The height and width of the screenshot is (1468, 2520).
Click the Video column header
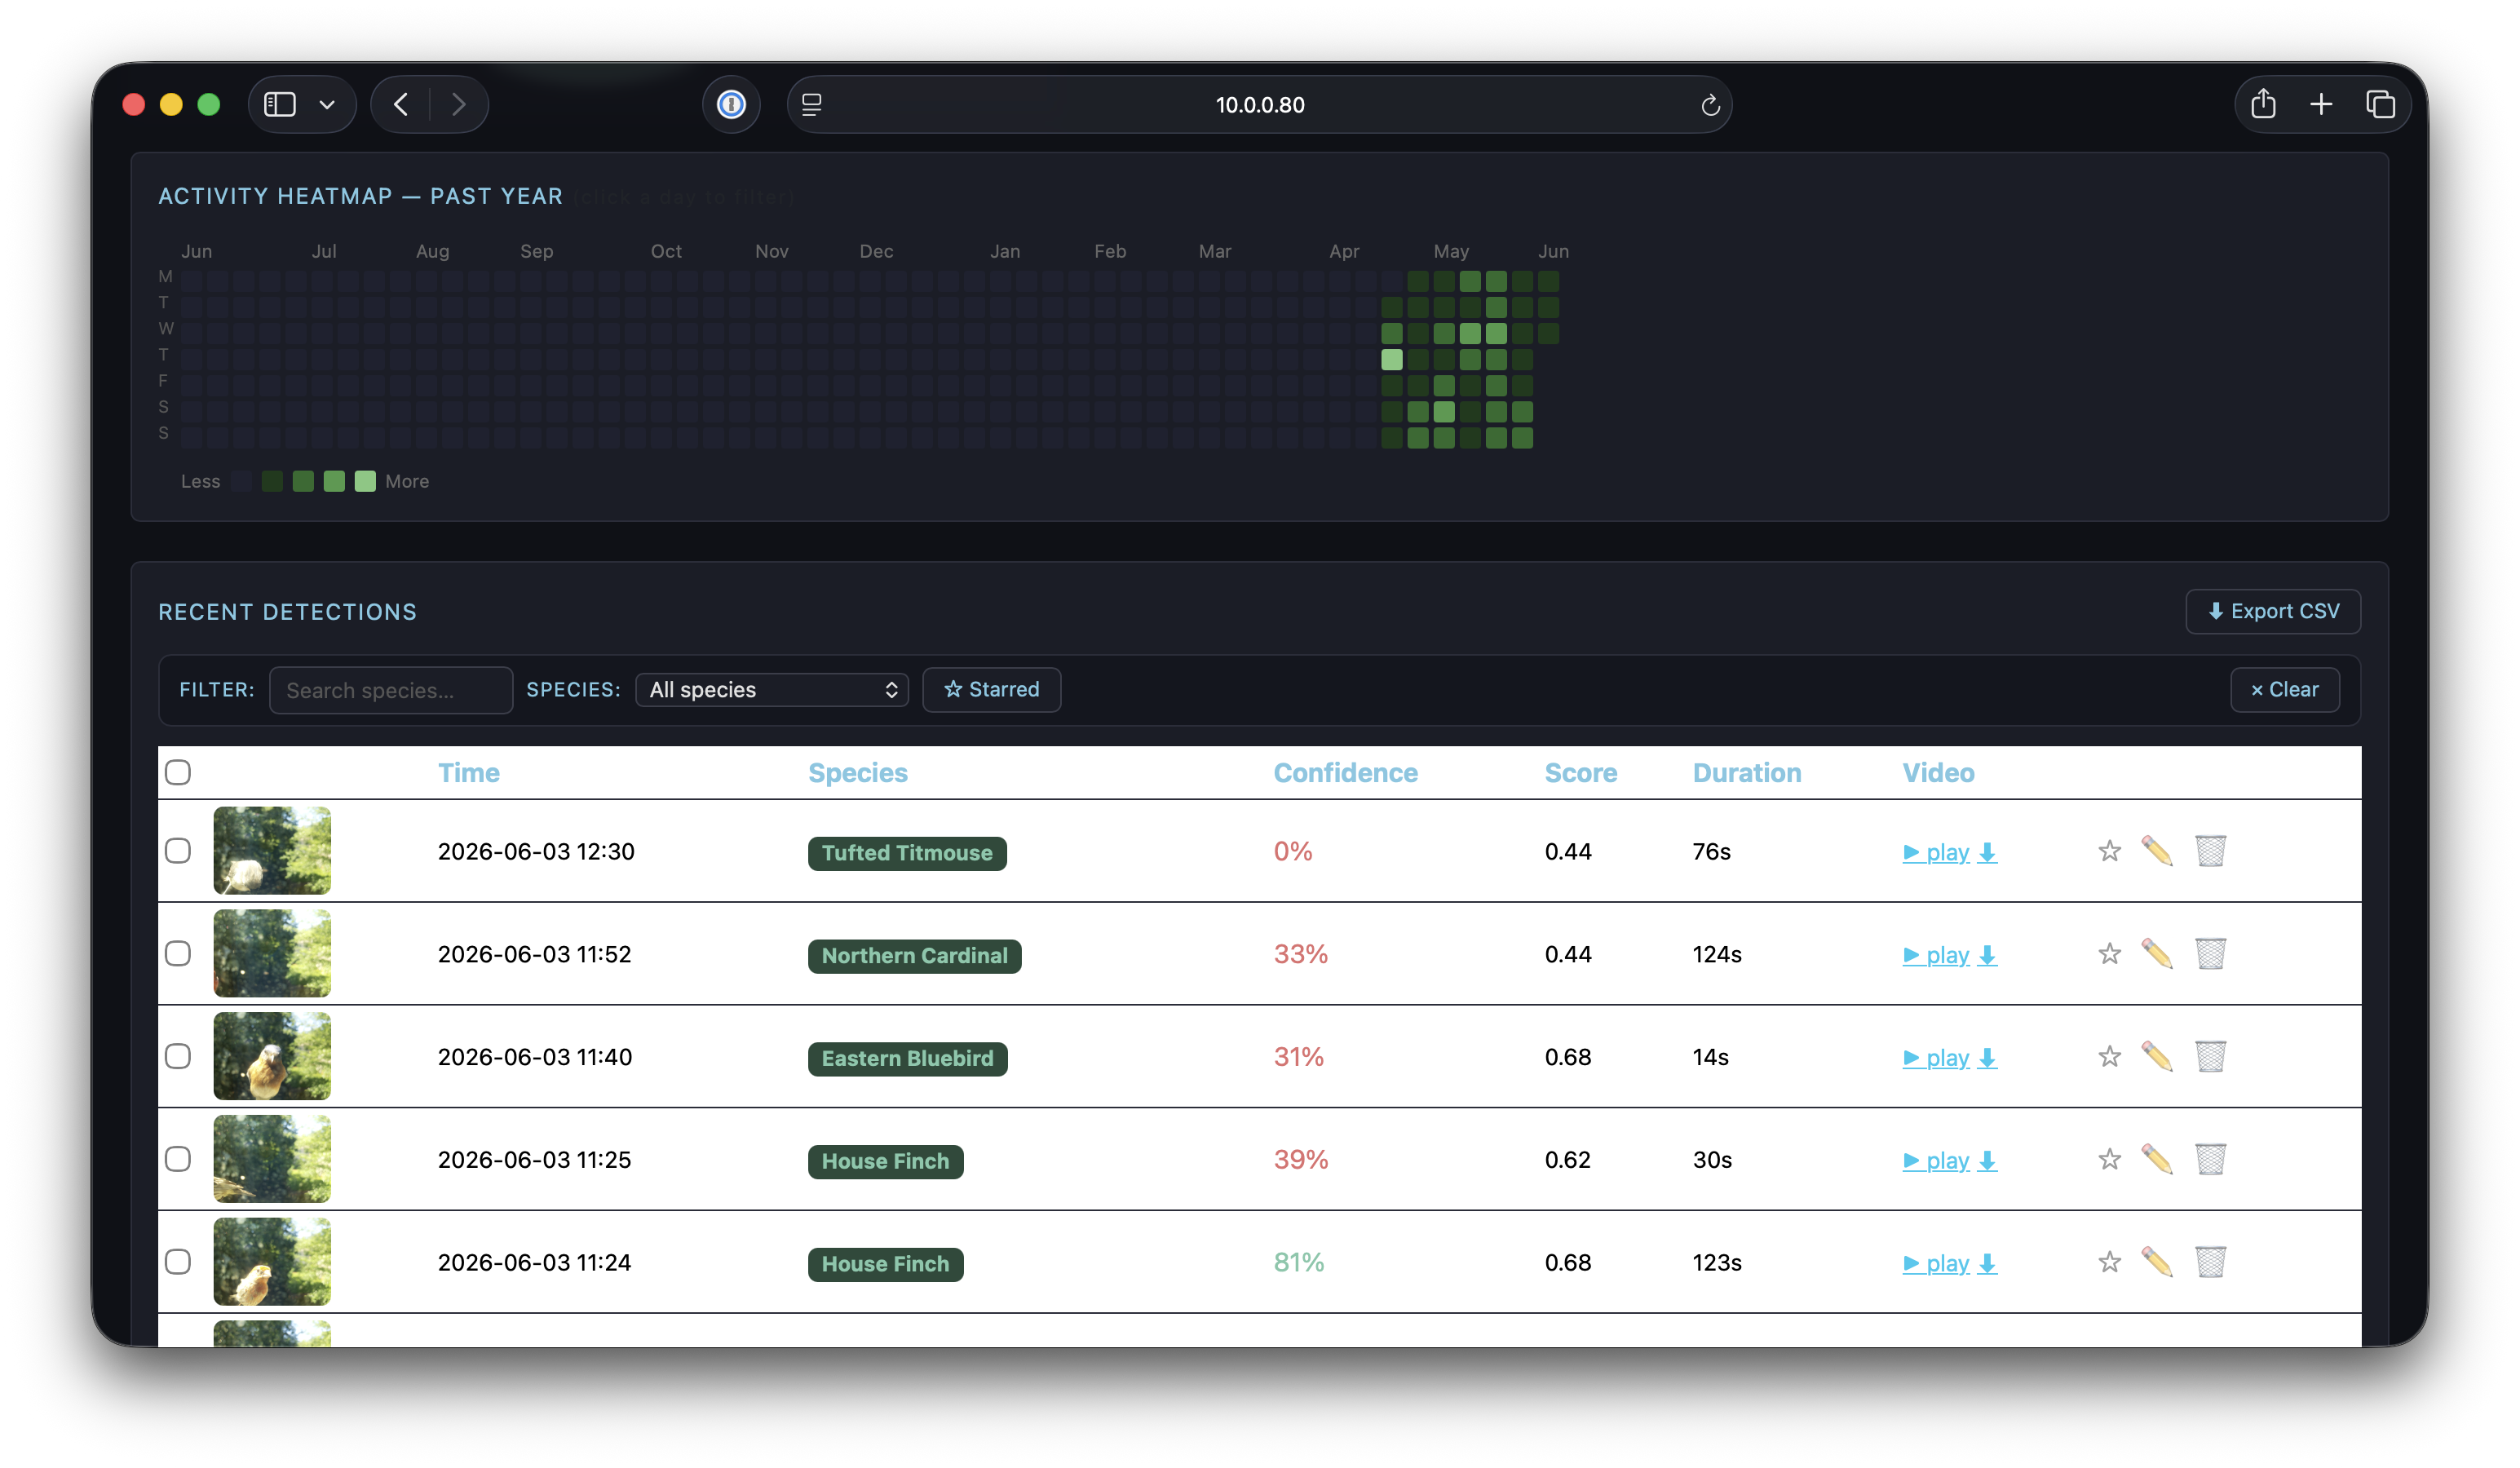(1938, 773)
